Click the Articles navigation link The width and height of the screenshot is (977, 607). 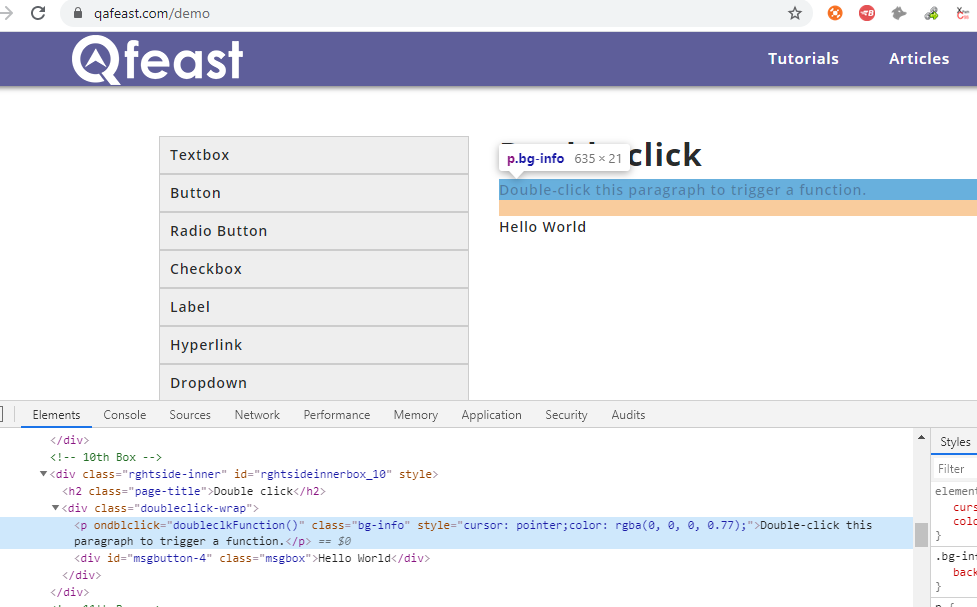point(918,59)
